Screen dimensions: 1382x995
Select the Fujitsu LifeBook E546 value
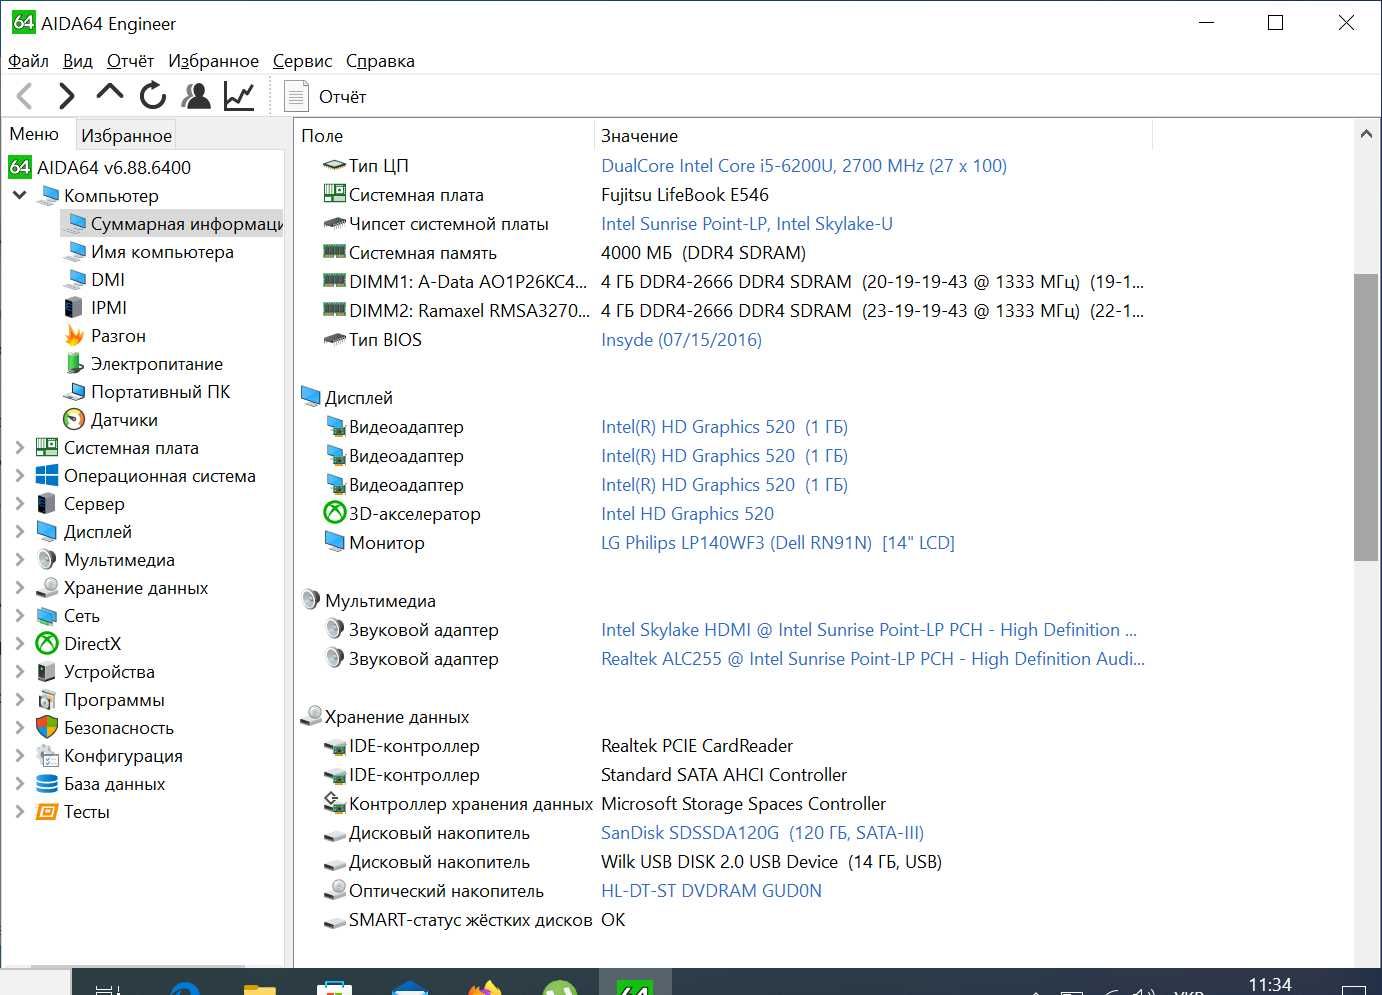point(685,195)
